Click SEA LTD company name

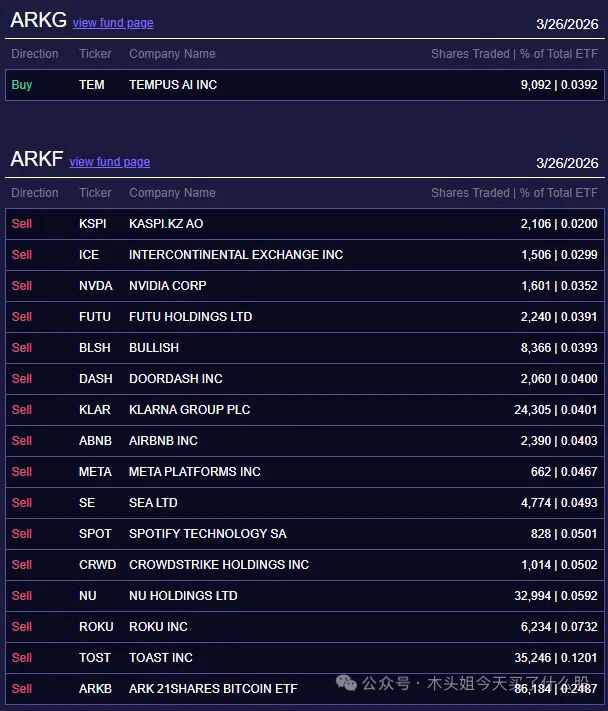[153, 503]
